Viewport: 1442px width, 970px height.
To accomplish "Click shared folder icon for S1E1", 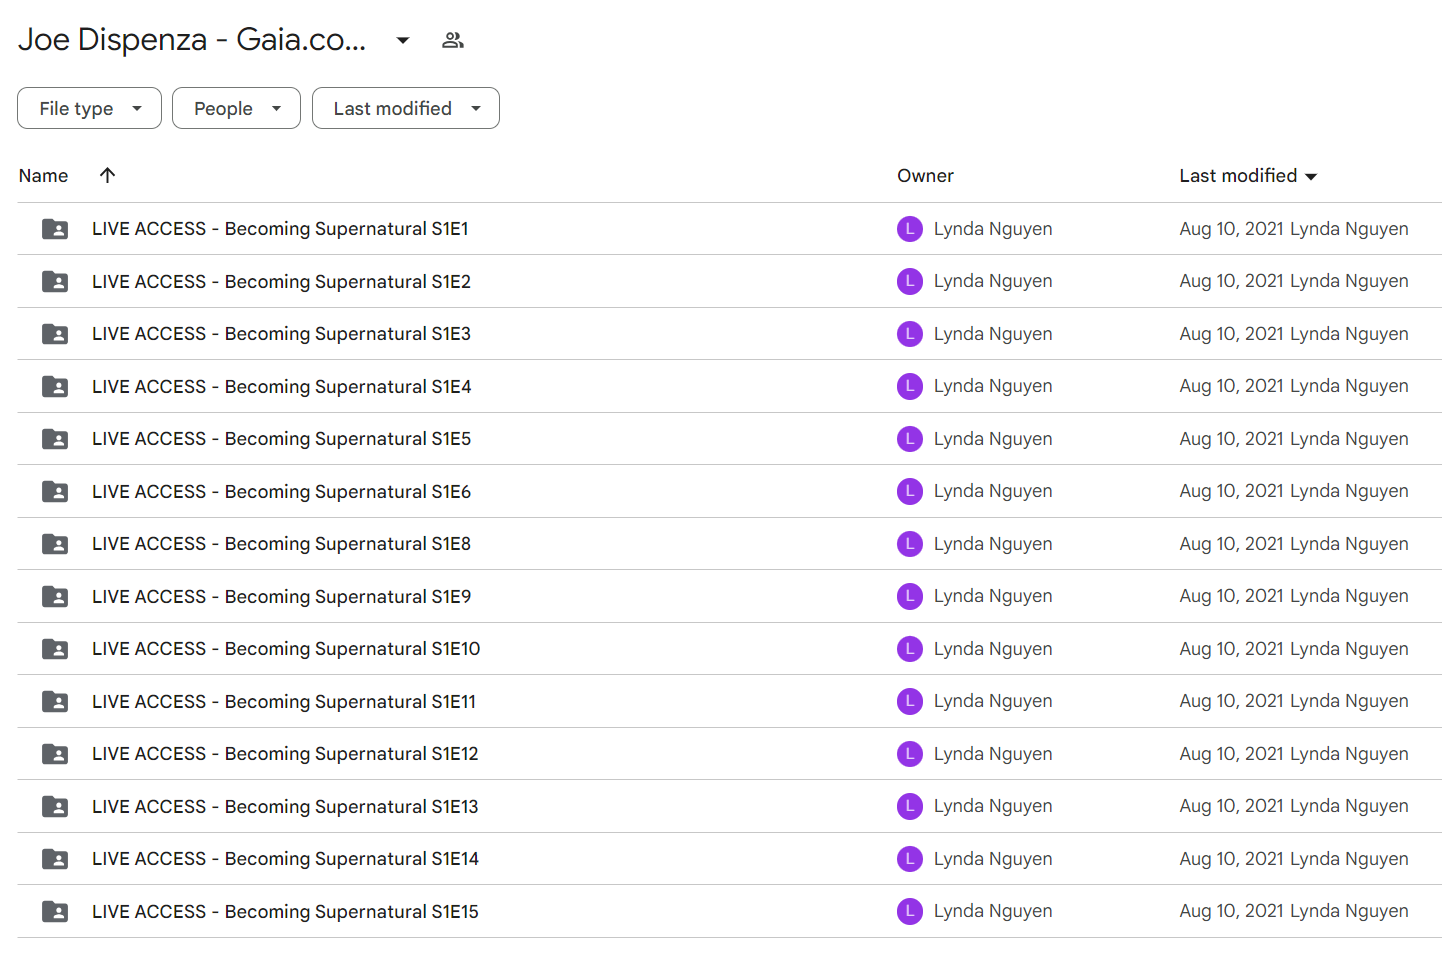I will coord(55,229).
